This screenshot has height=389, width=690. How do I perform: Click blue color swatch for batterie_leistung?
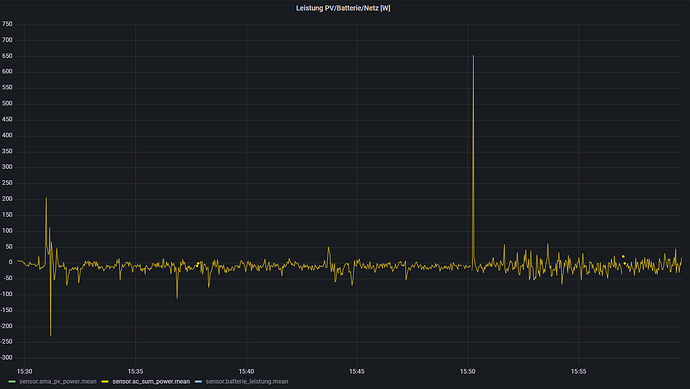(x=198, y=382)
